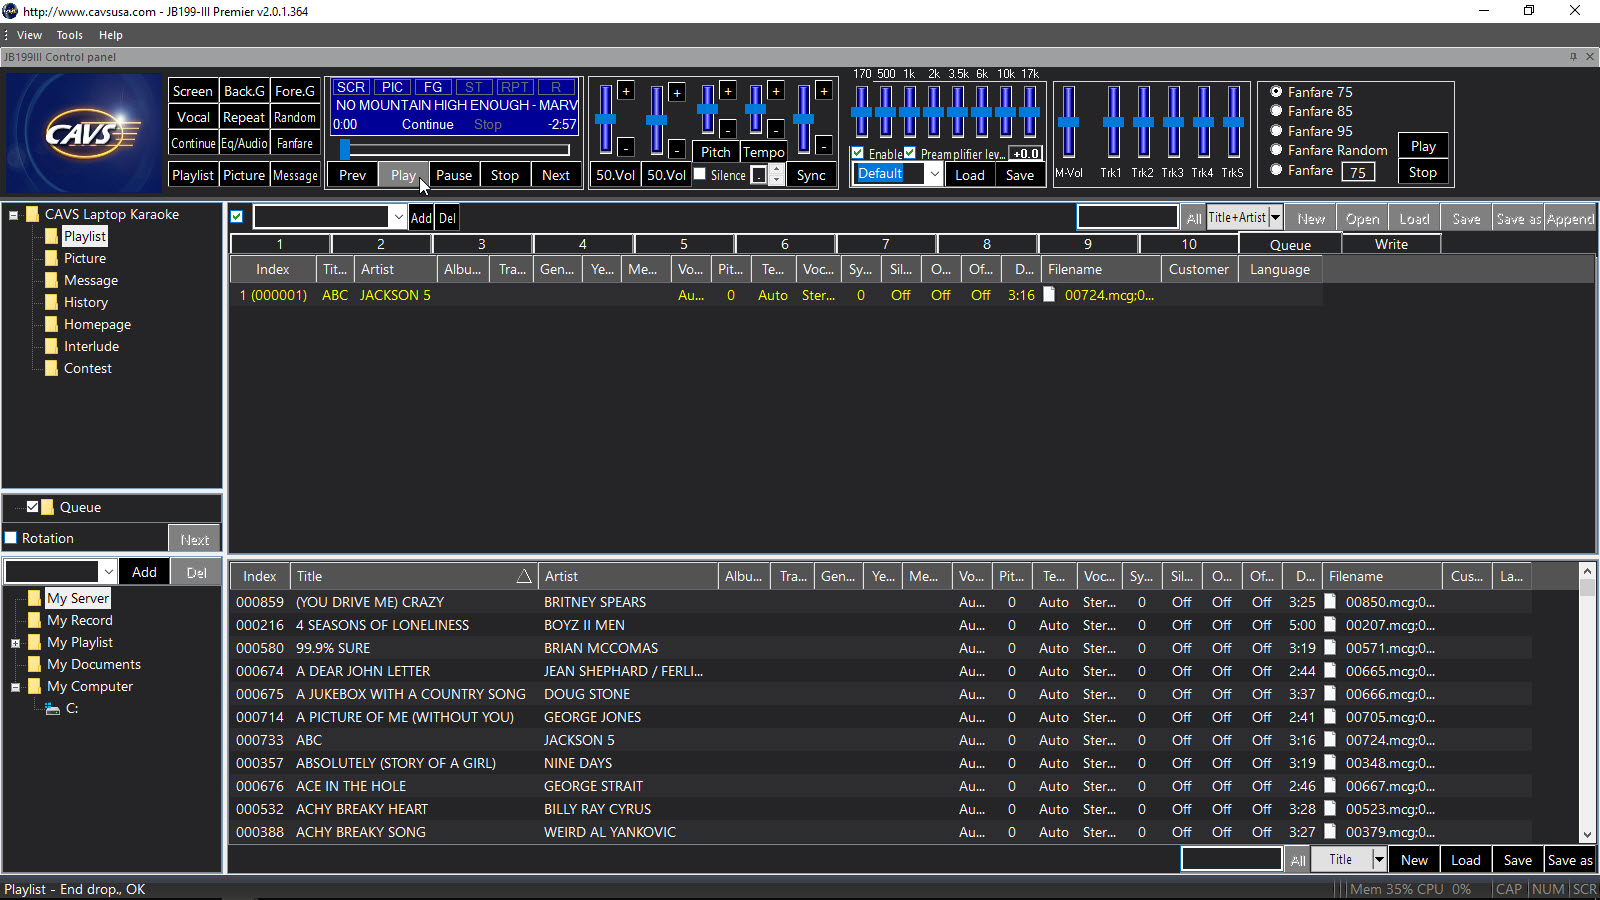Screen dimensions: 1600x900
Task: Open the playlist name combo box beside Add
Action: point(398,217)
